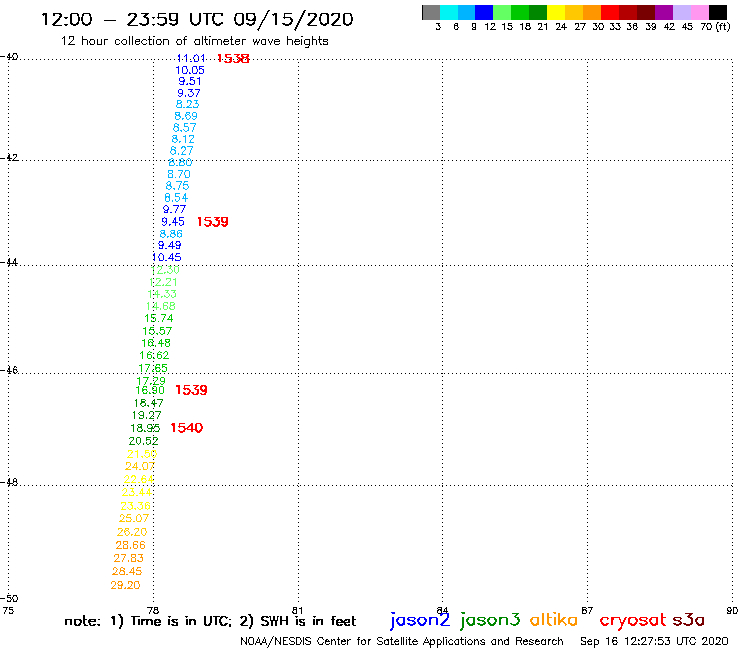Click the wave height value 26.20
The height and width of the screenshot is (650, 740).
pos(132,532)
